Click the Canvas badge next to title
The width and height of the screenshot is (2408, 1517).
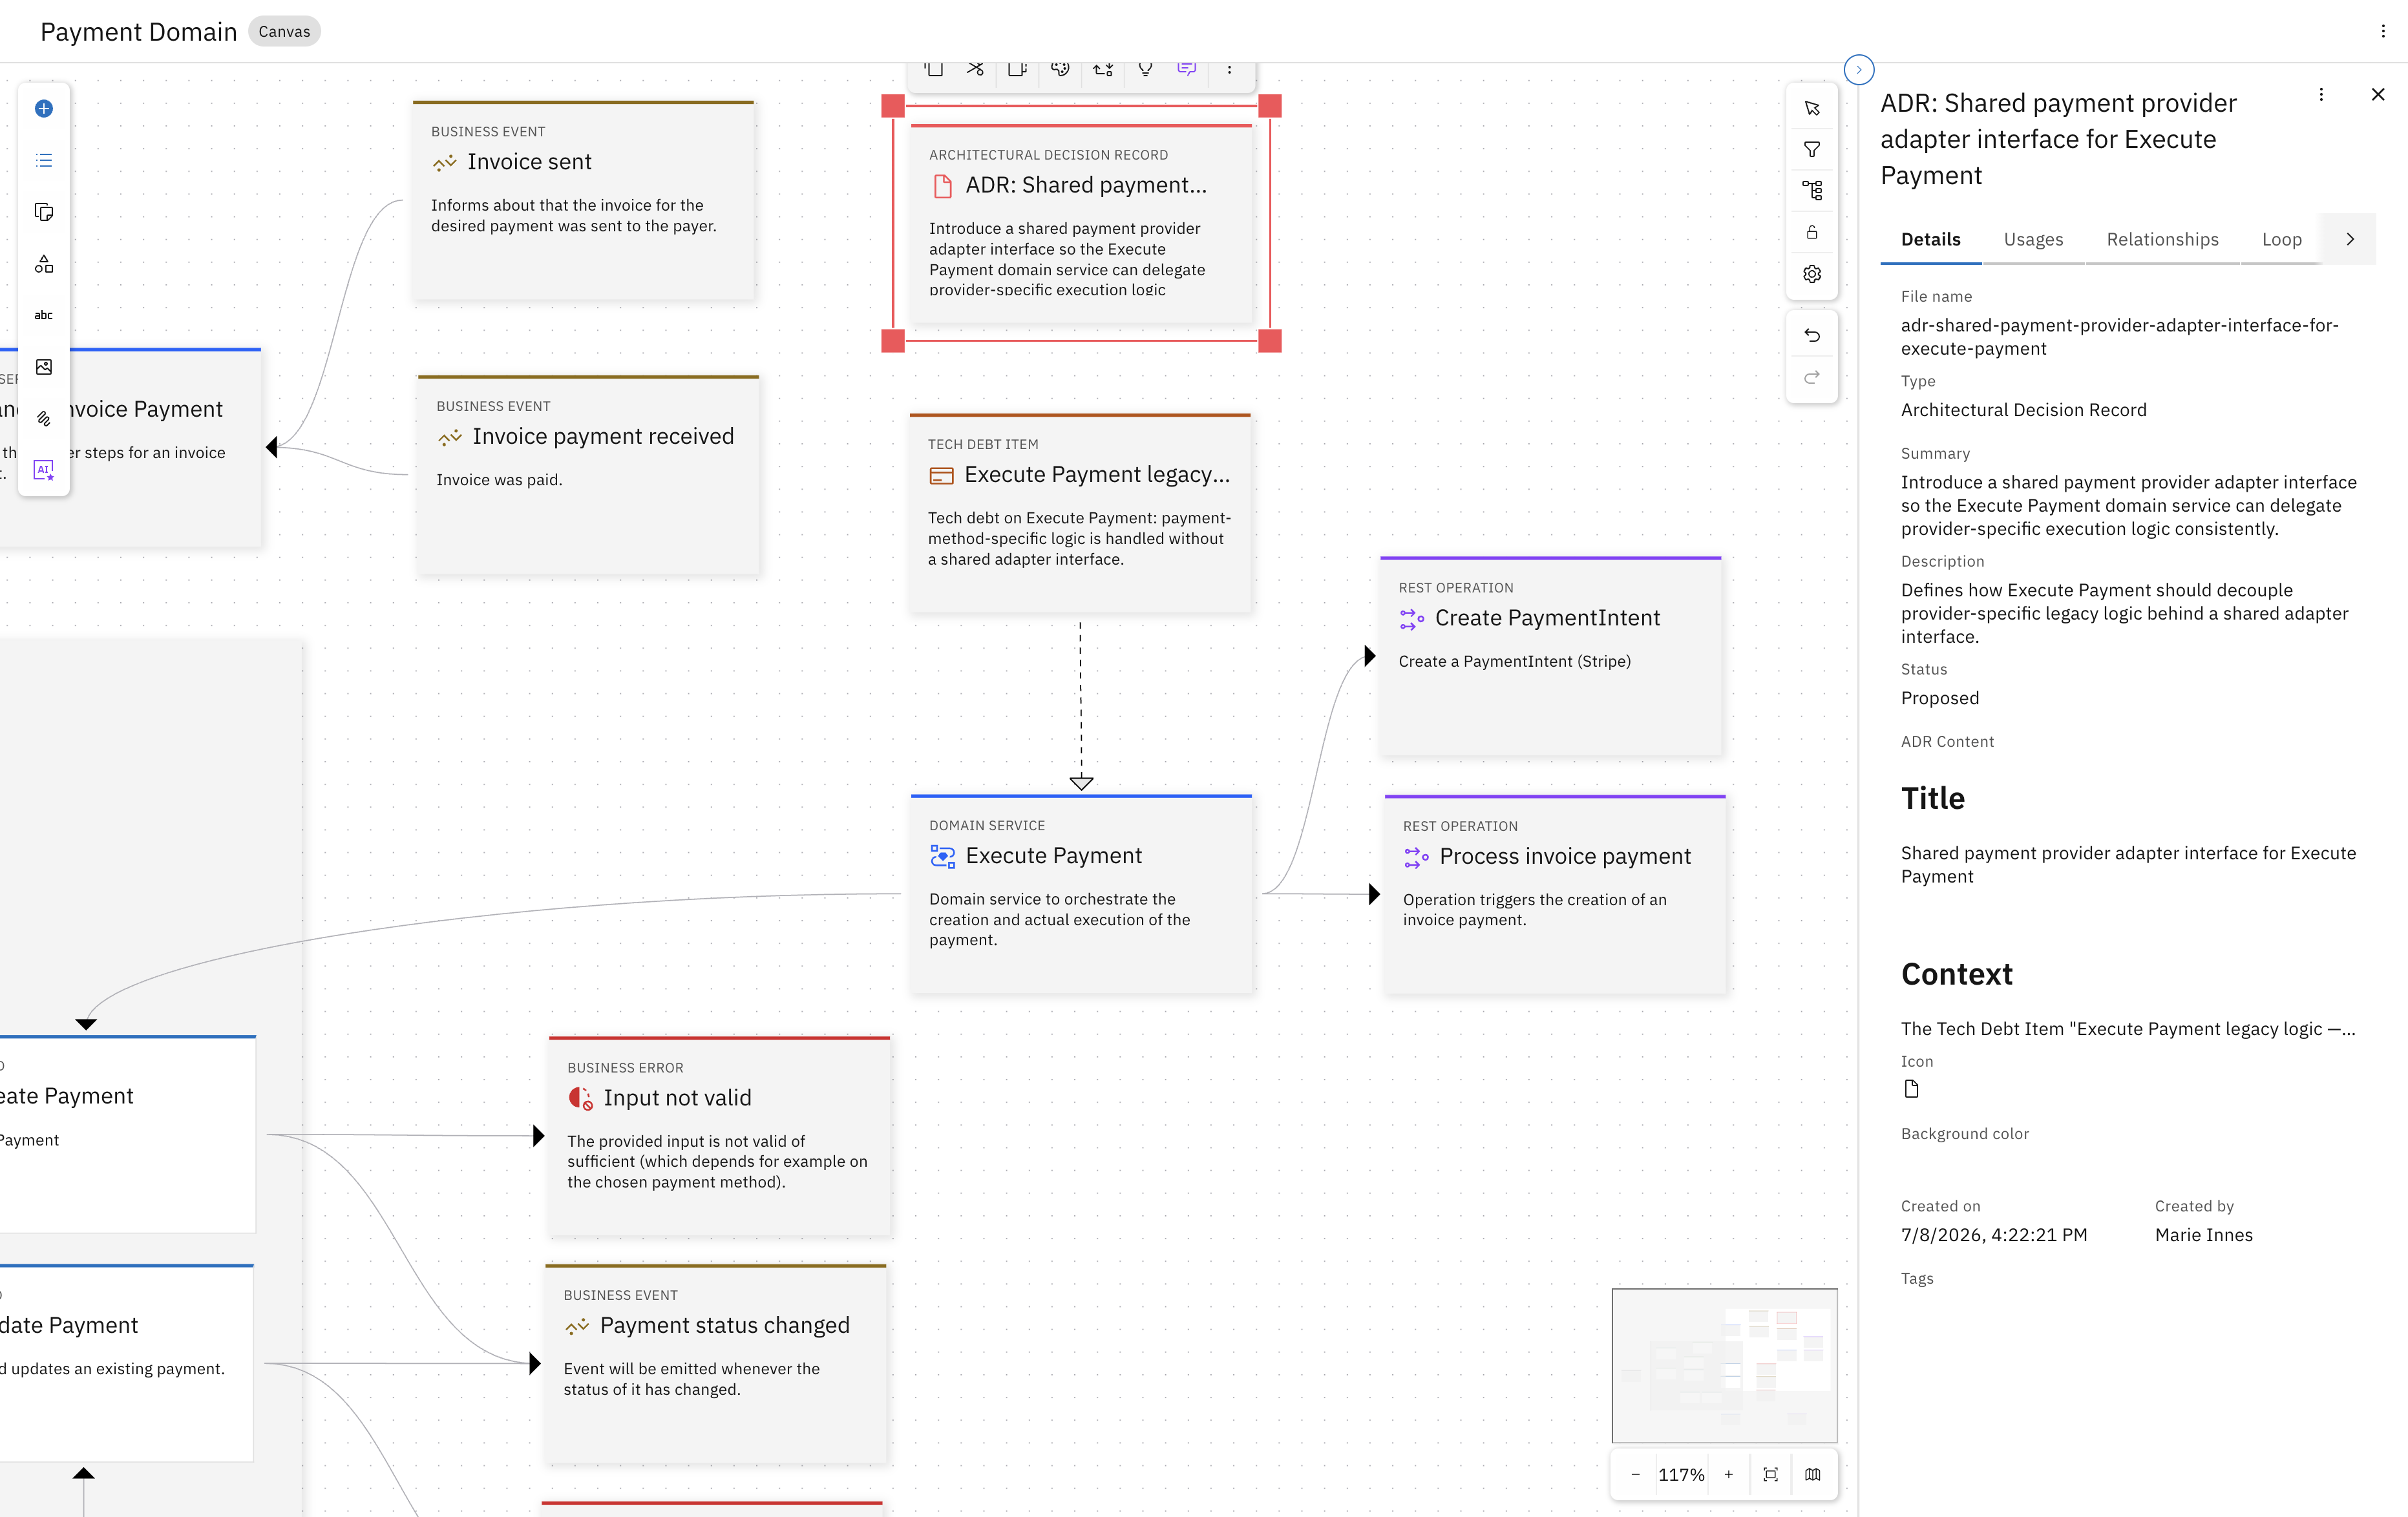(x=284, y=31)
